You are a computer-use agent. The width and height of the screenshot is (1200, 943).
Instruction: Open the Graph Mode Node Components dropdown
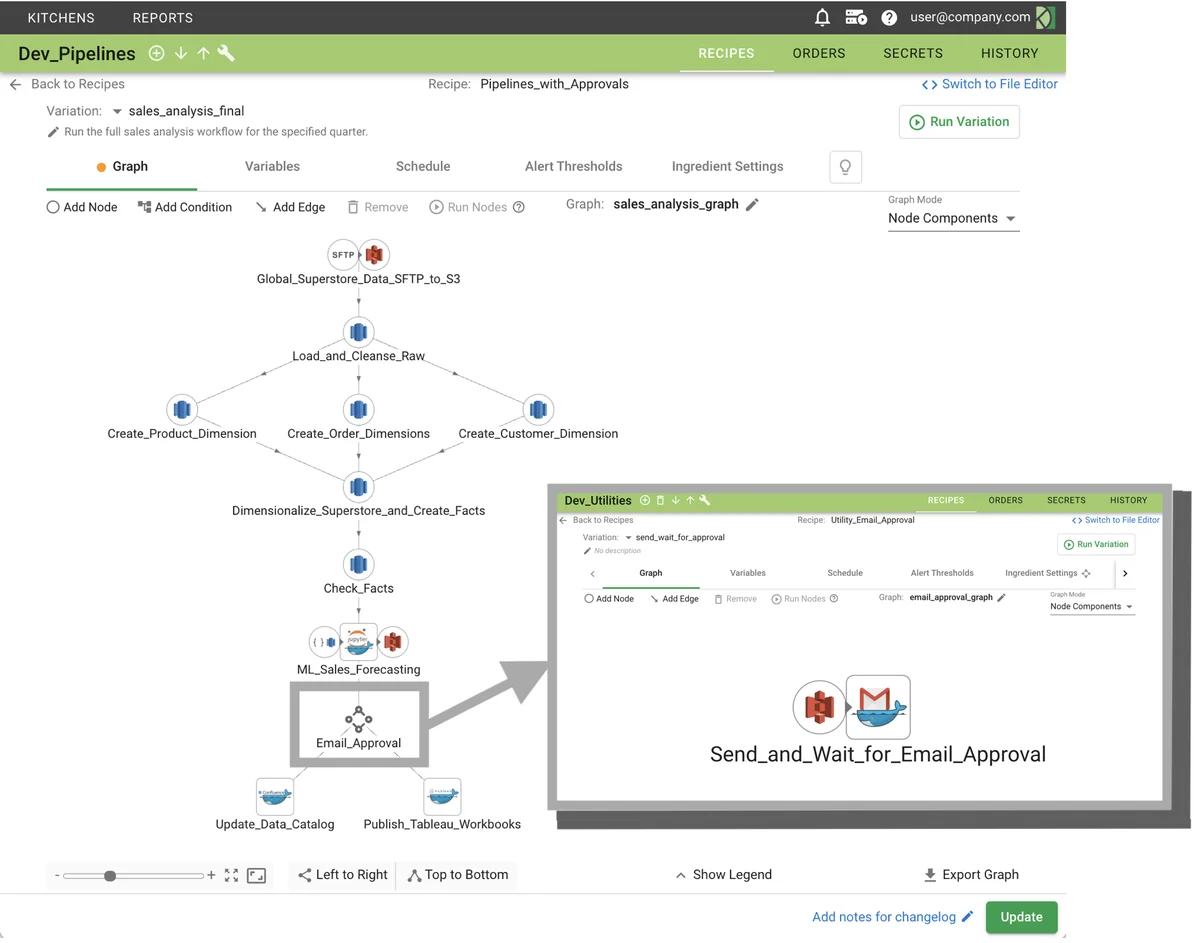952,219
